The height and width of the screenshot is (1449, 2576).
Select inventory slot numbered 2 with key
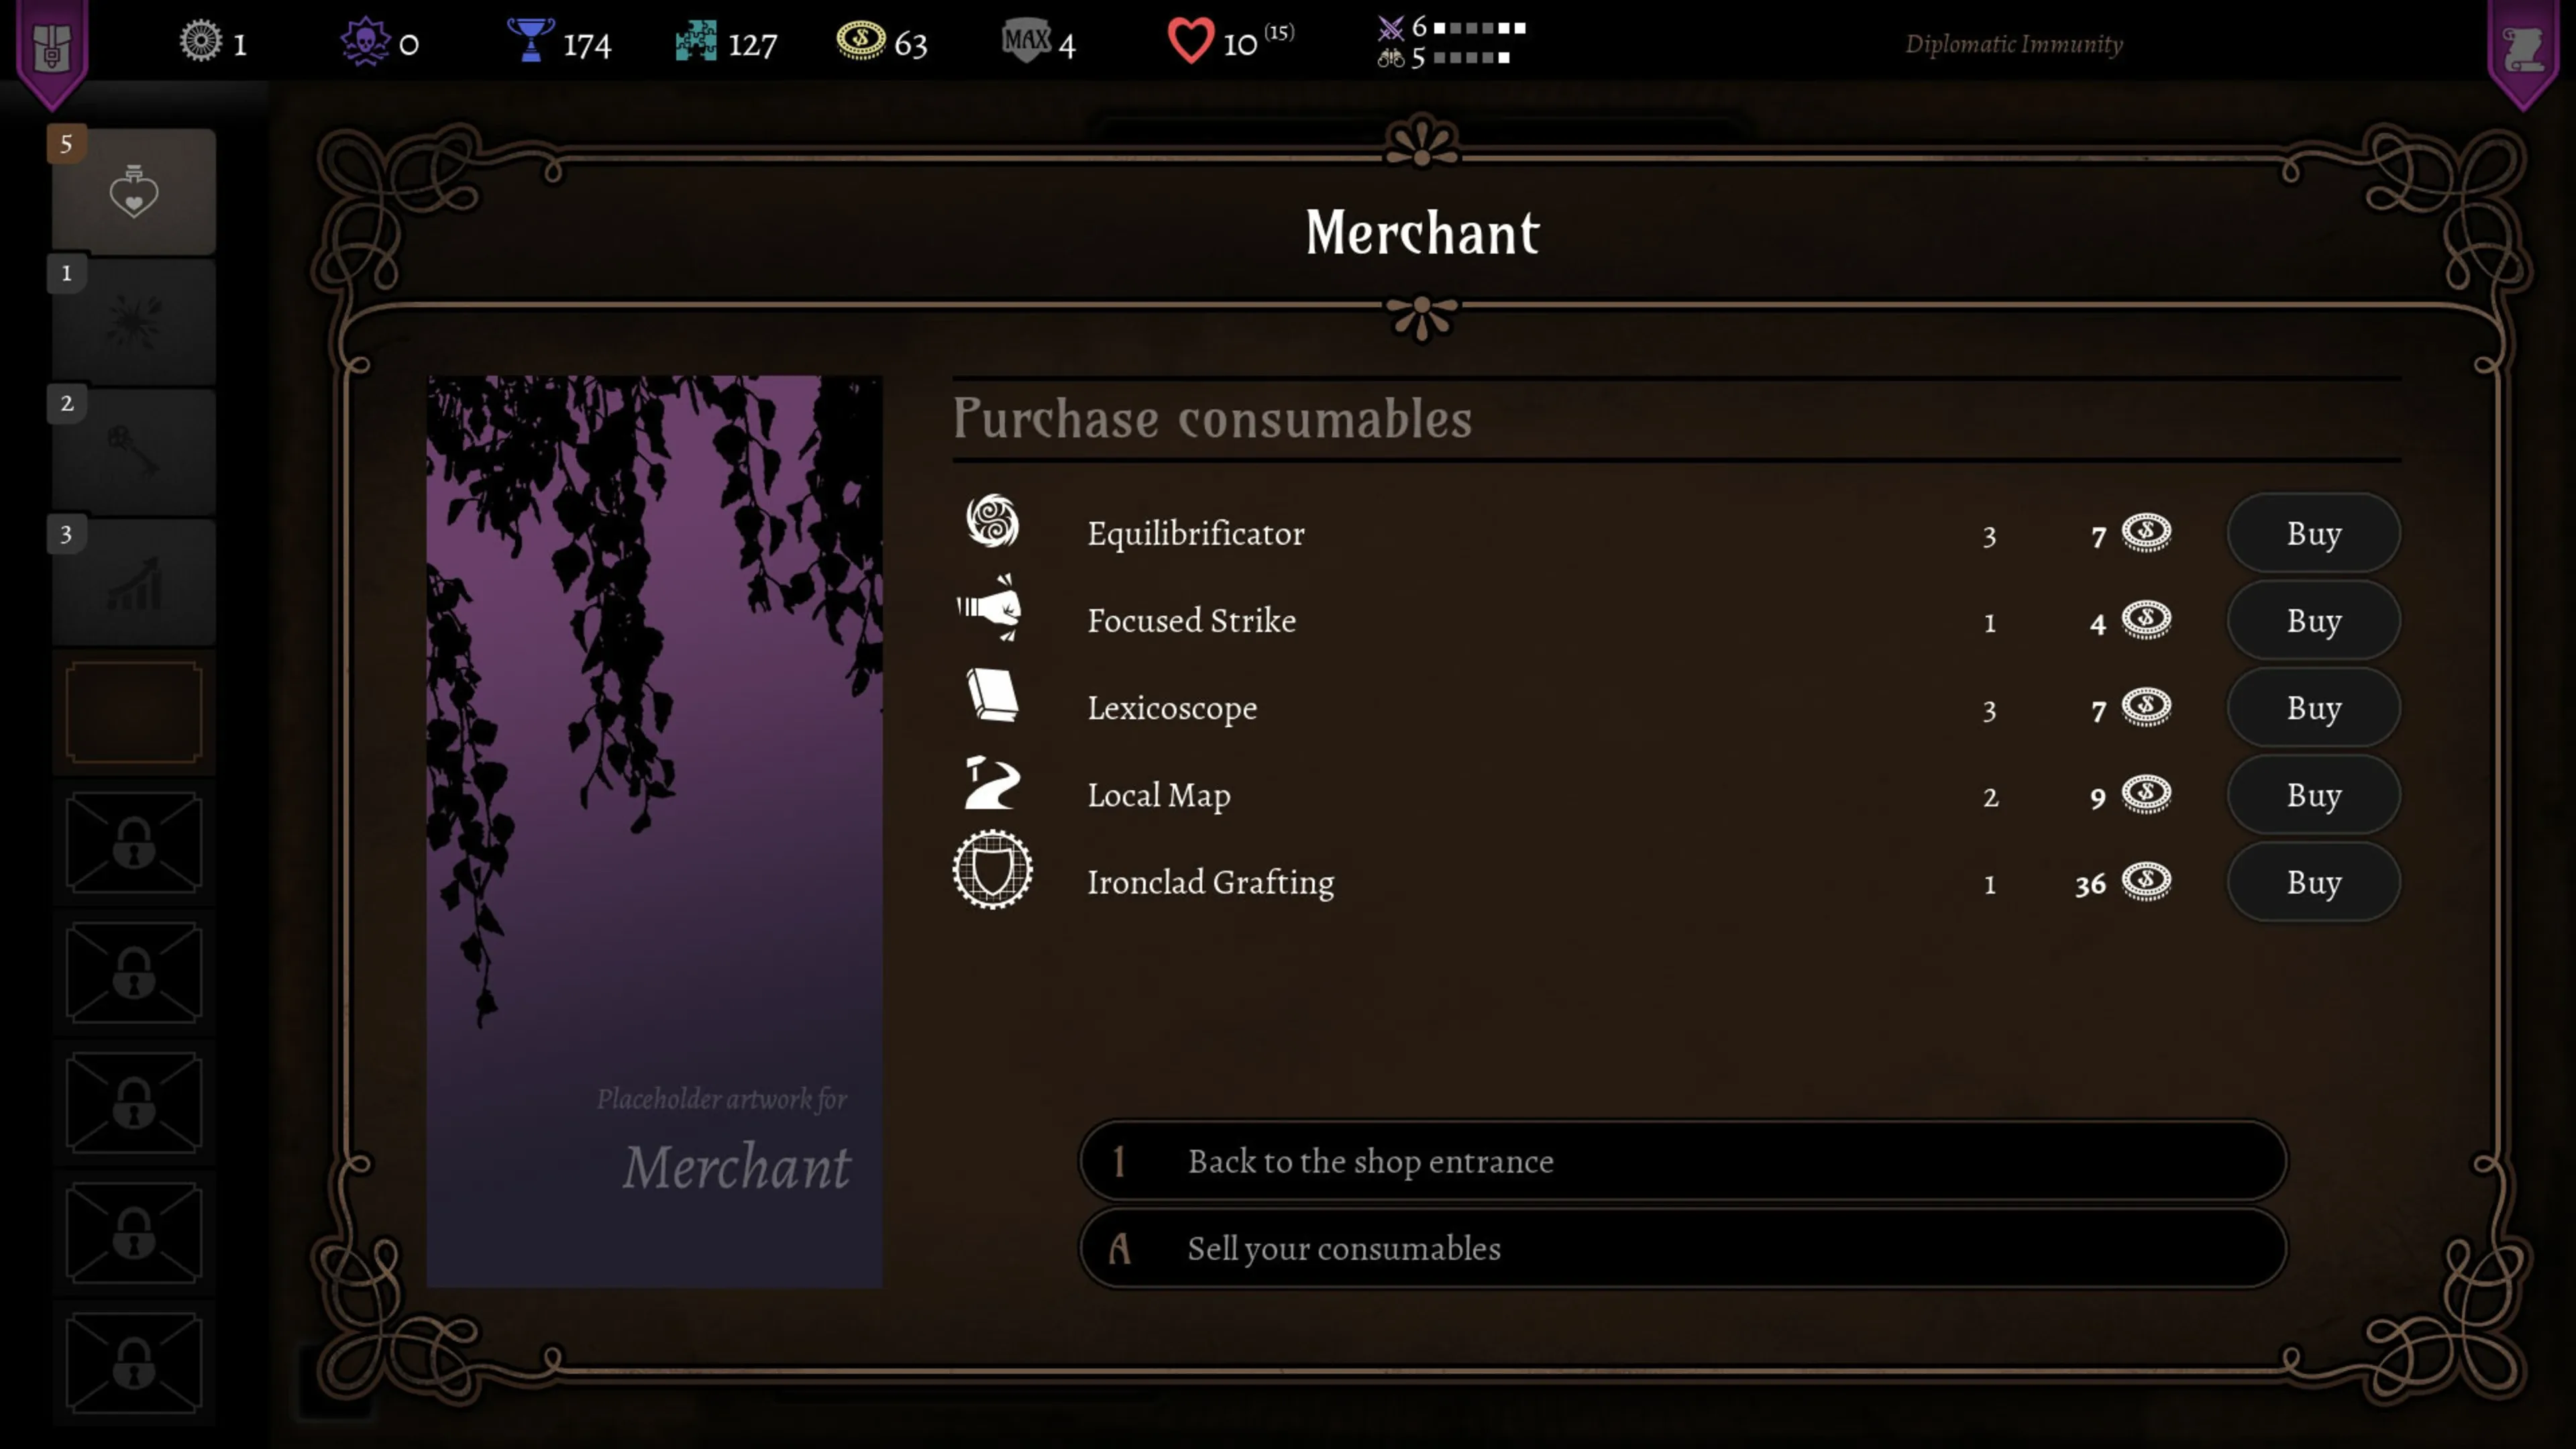133,451
